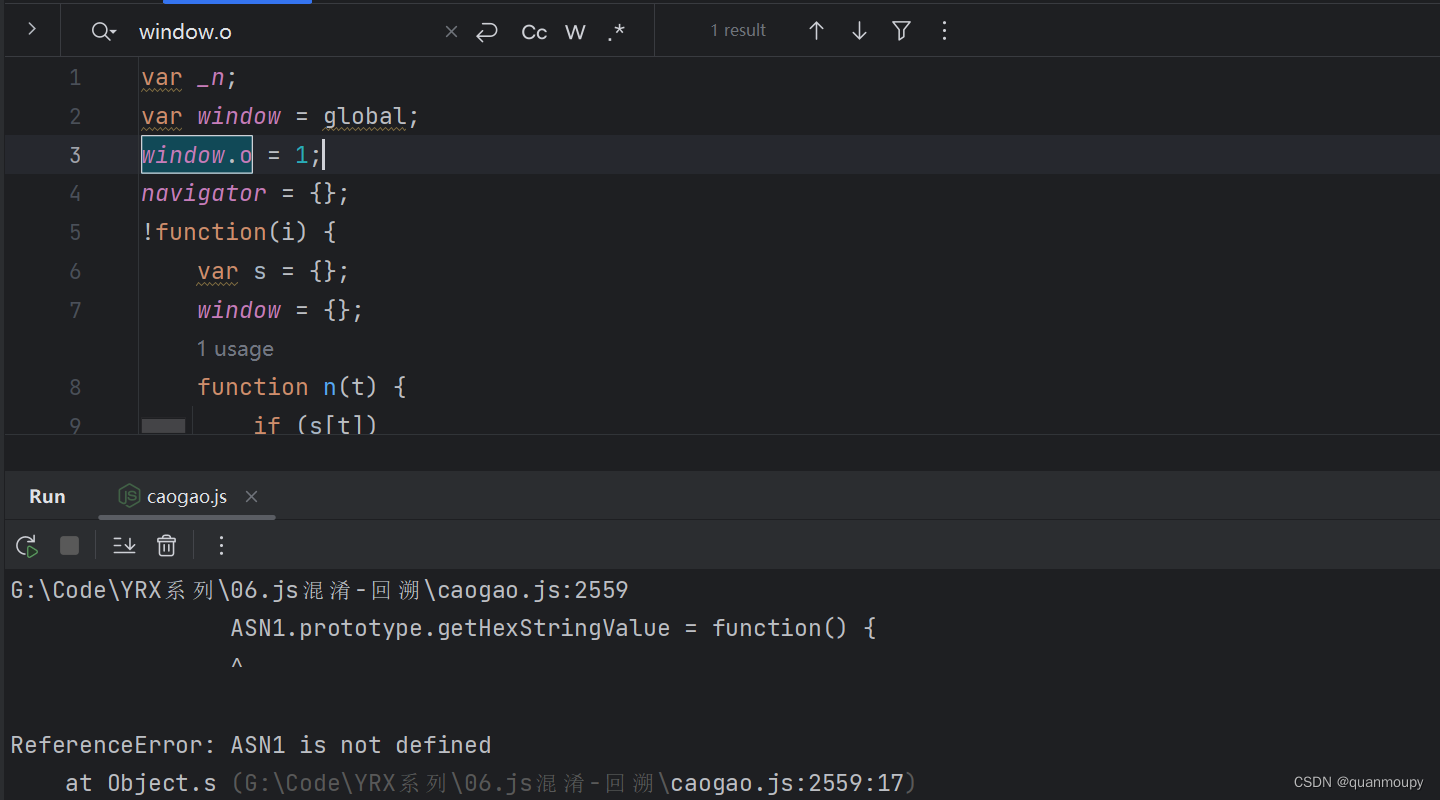1440x800 pixels.
Task: Toggle Regex (.*) search option
Action: 616,32
